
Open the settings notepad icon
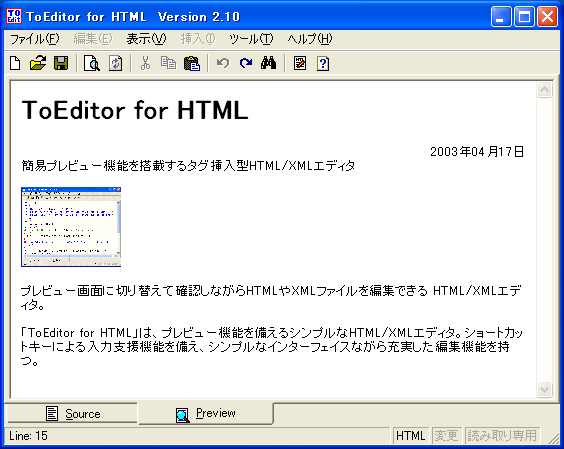point(300,63)
